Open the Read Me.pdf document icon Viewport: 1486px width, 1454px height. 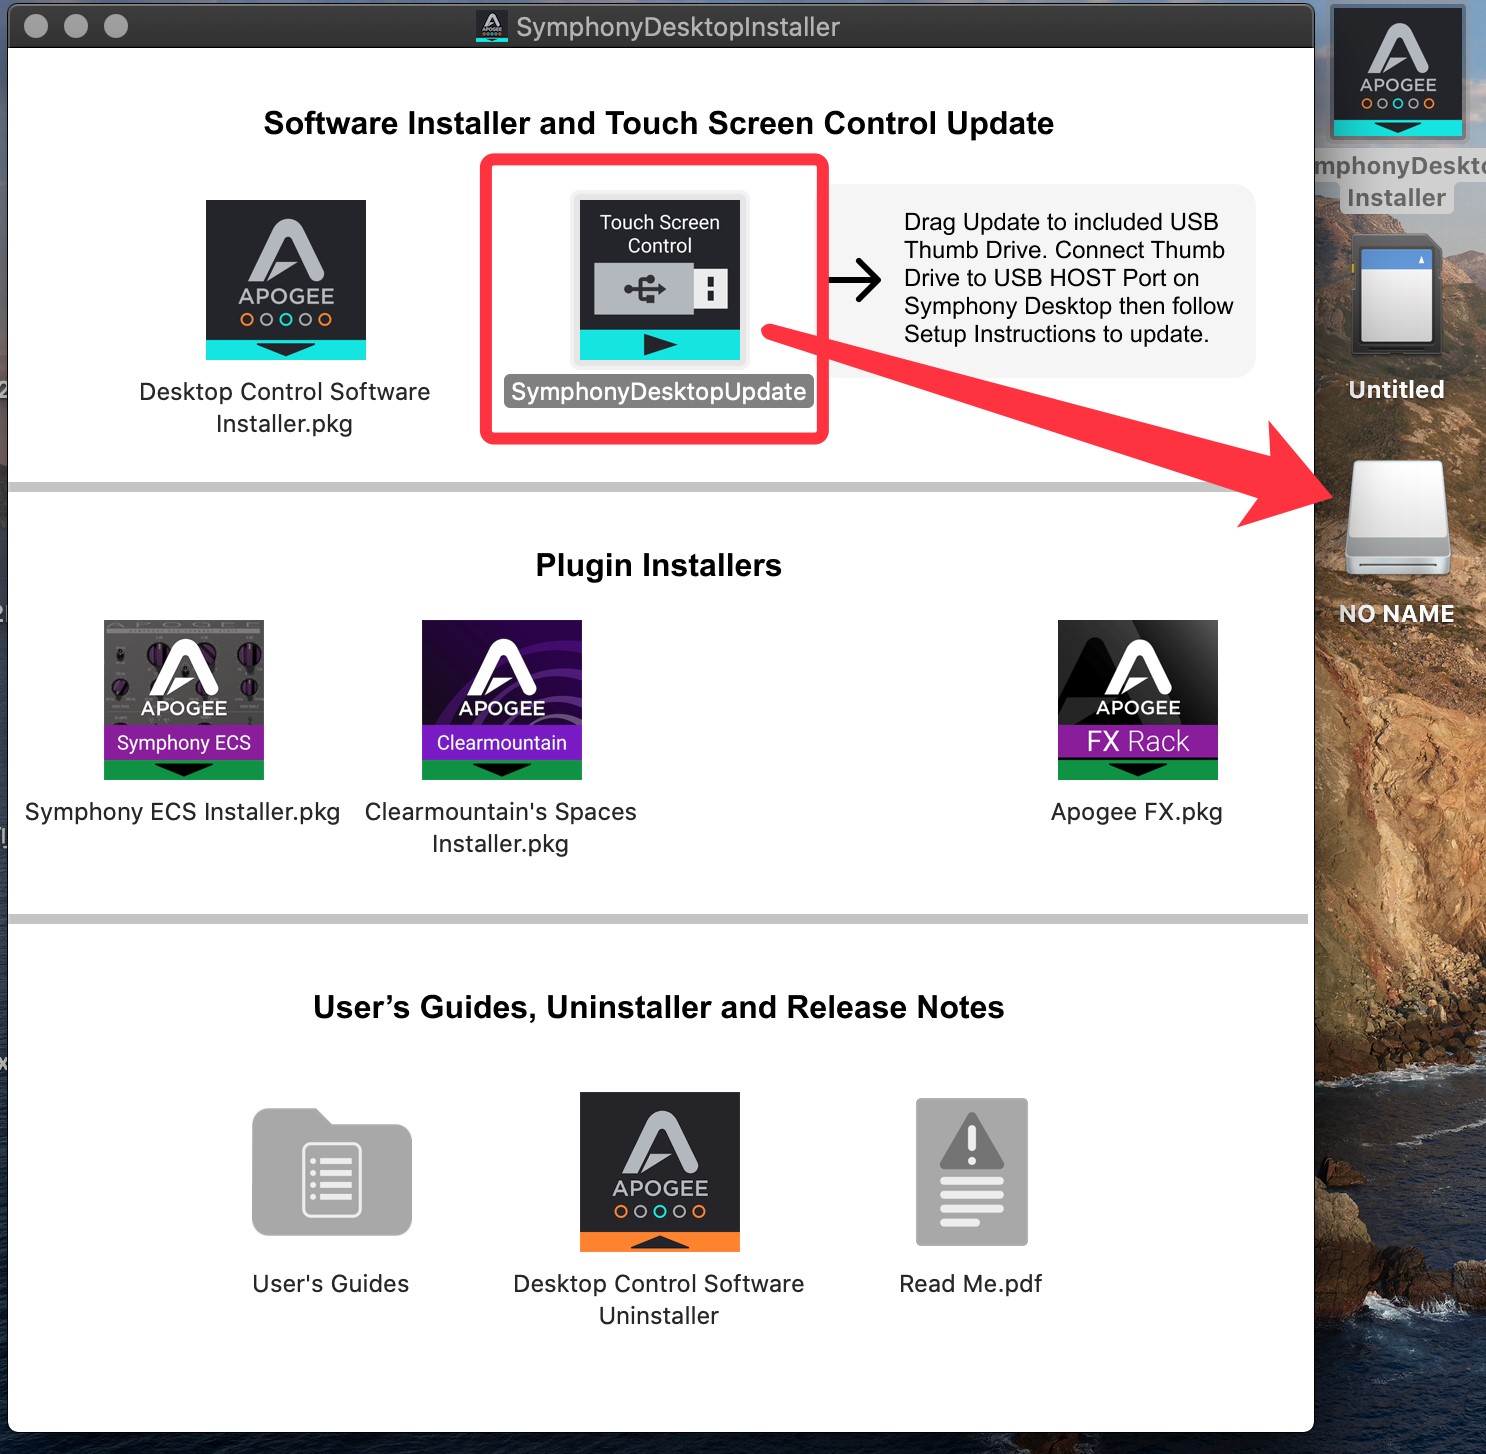click(972, 1172)
